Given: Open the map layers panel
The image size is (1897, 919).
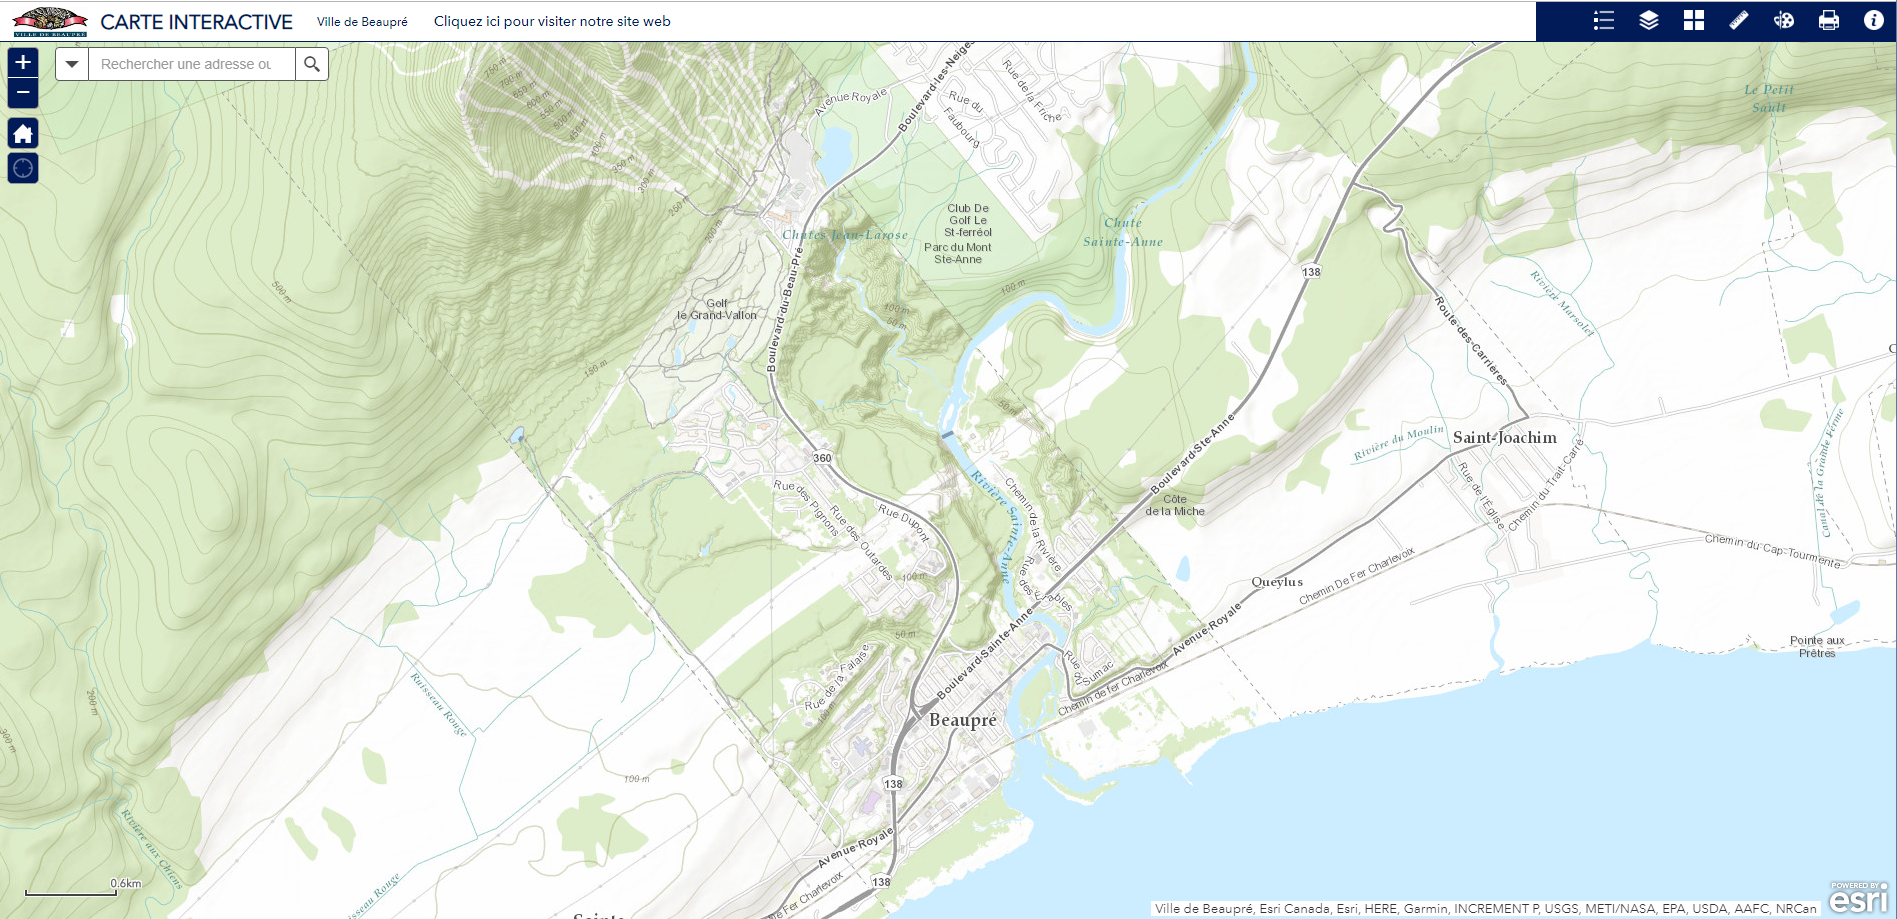Looking at the screenshot, I should tap(1648, 21).
